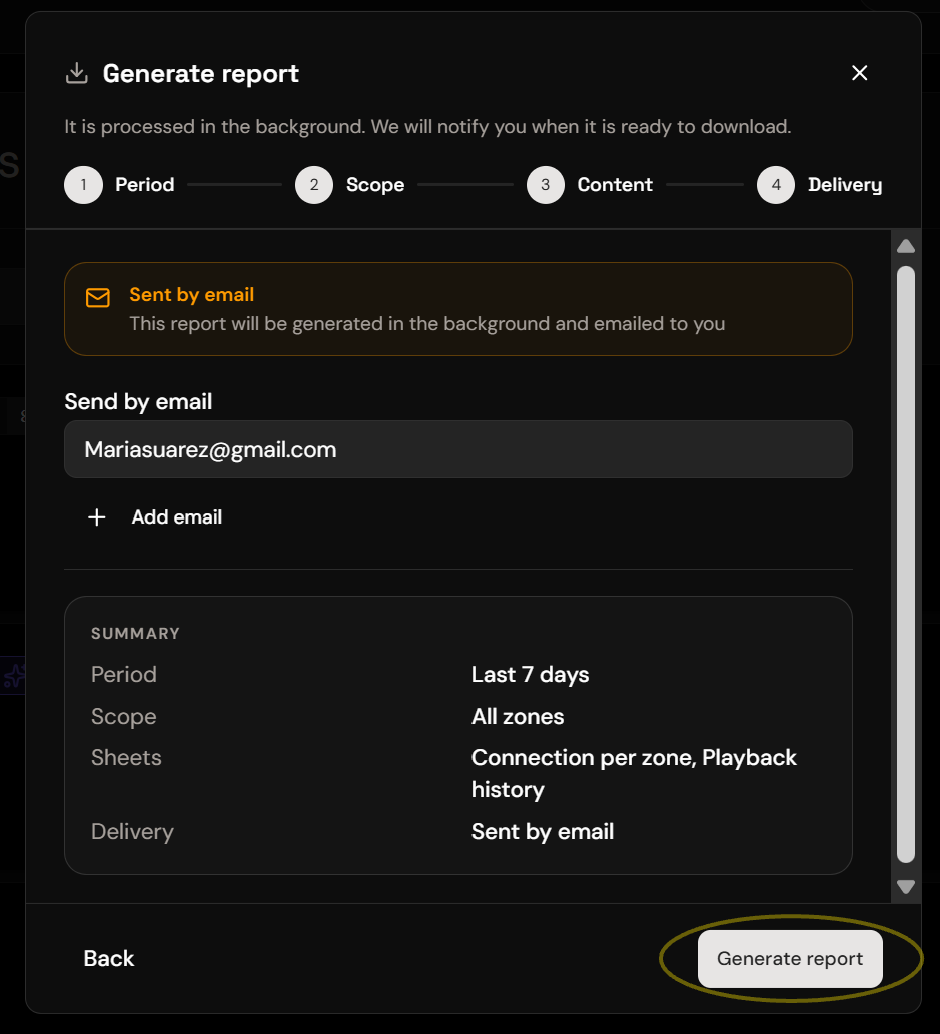Image resolution: width=940 pixels, height=1034 pixels.
Task: Click the scrollbar down arrow
Action: (906, 886)
